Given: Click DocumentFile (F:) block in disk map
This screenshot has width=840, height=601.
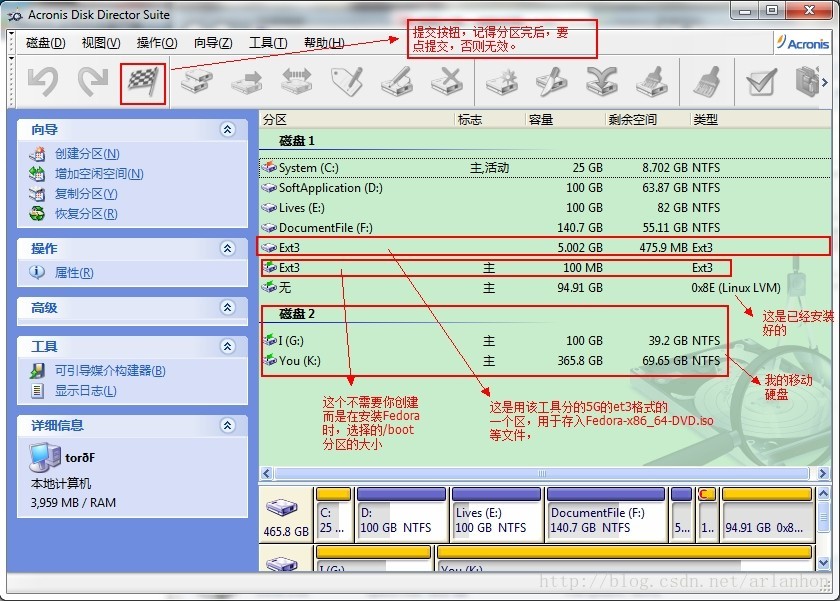Looking at the screenshot, I should pyautogui.click(x=606, y=514).
